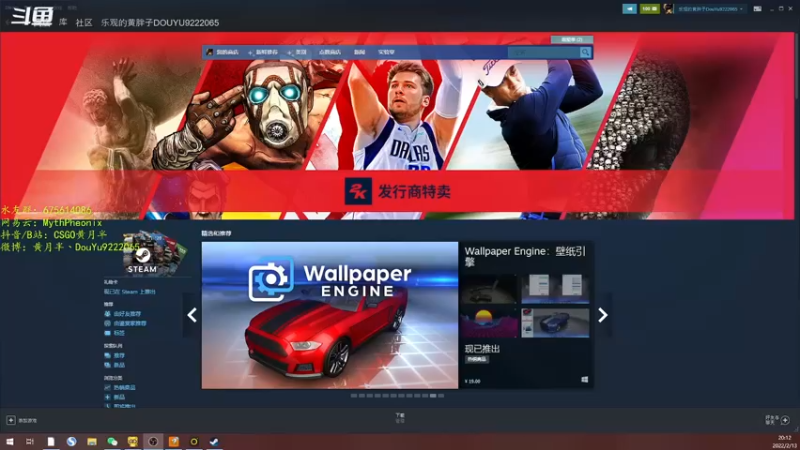800x450 pixels.
Task: Click the teal announcements icon at top right
Action: [629, 9]
